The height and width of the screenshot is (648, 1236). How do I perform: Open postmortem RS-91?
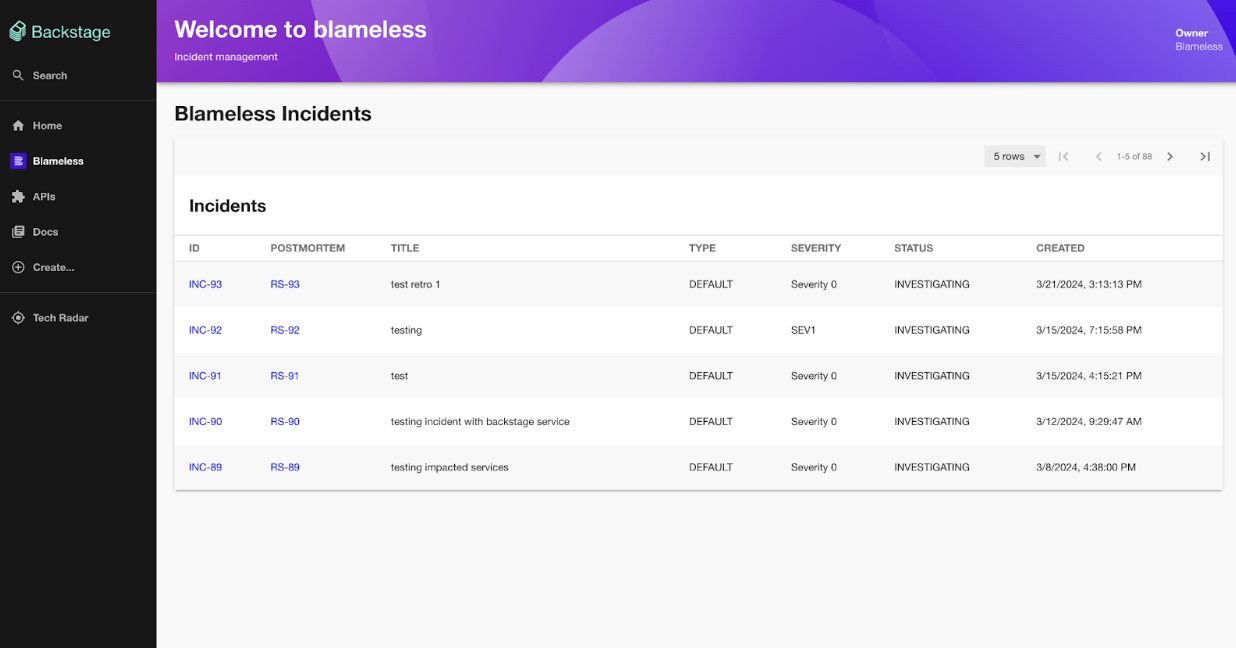[x=285, y=376]
